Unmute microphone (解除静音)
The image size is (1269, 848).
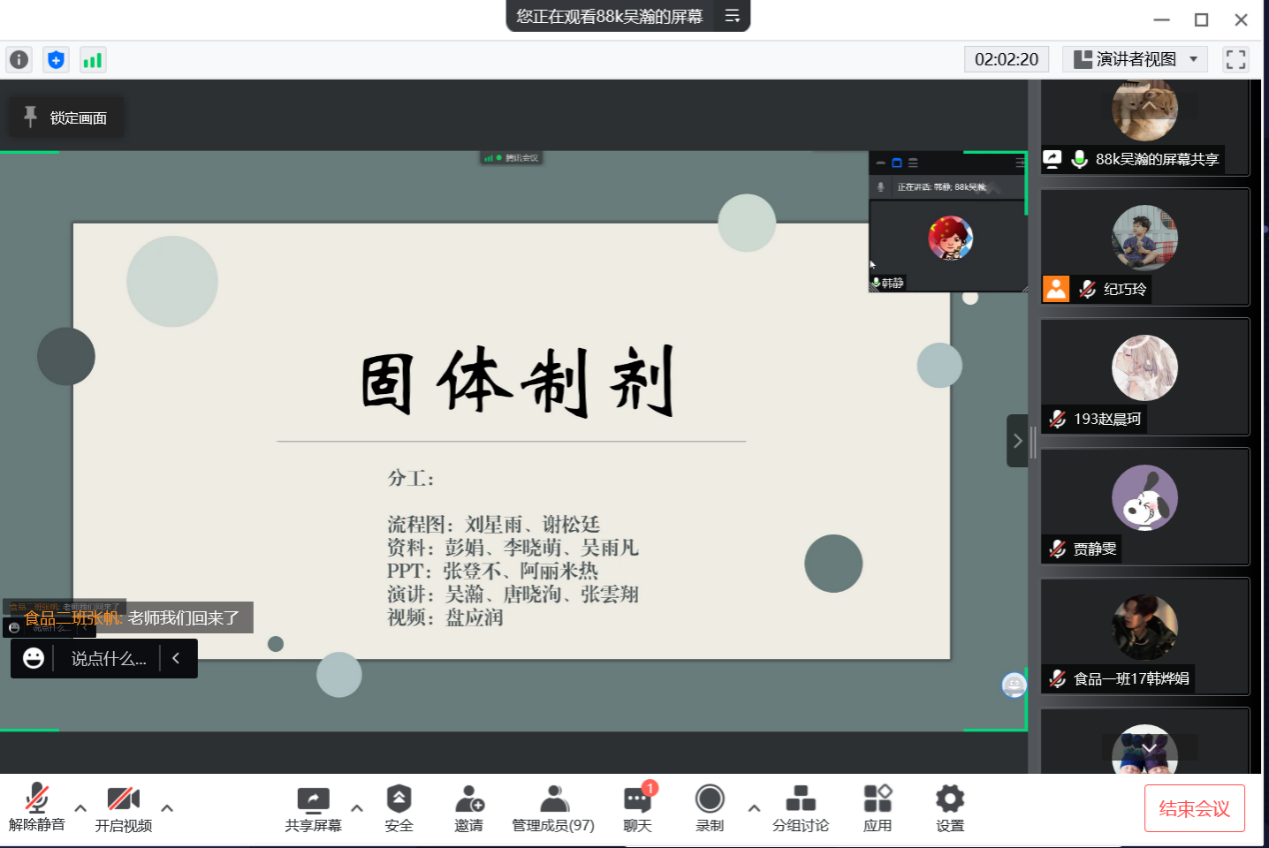click(x=37, y=808)
